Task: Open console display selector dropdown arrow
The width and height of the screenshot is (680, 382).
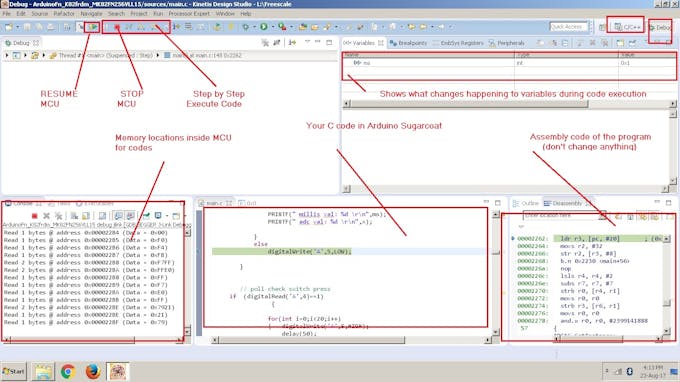Action: [x=167, y=215]
